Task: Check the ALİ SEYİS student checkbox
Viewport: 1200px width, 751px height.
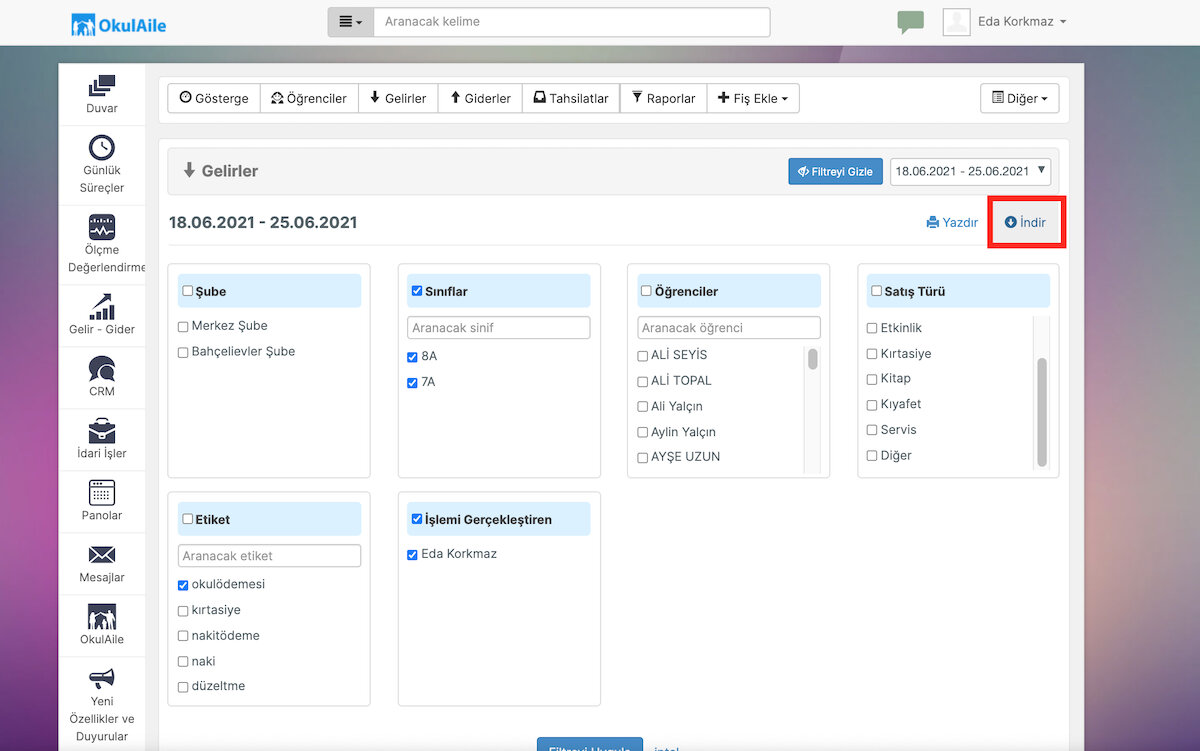Action: 643,355
